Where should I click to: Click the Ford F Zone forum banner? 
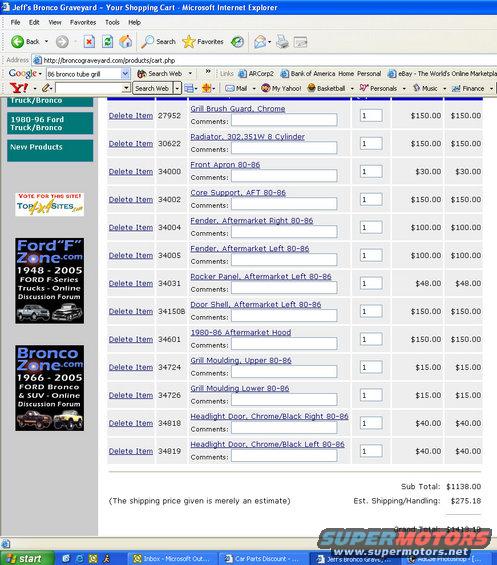(x=50, y=280)
